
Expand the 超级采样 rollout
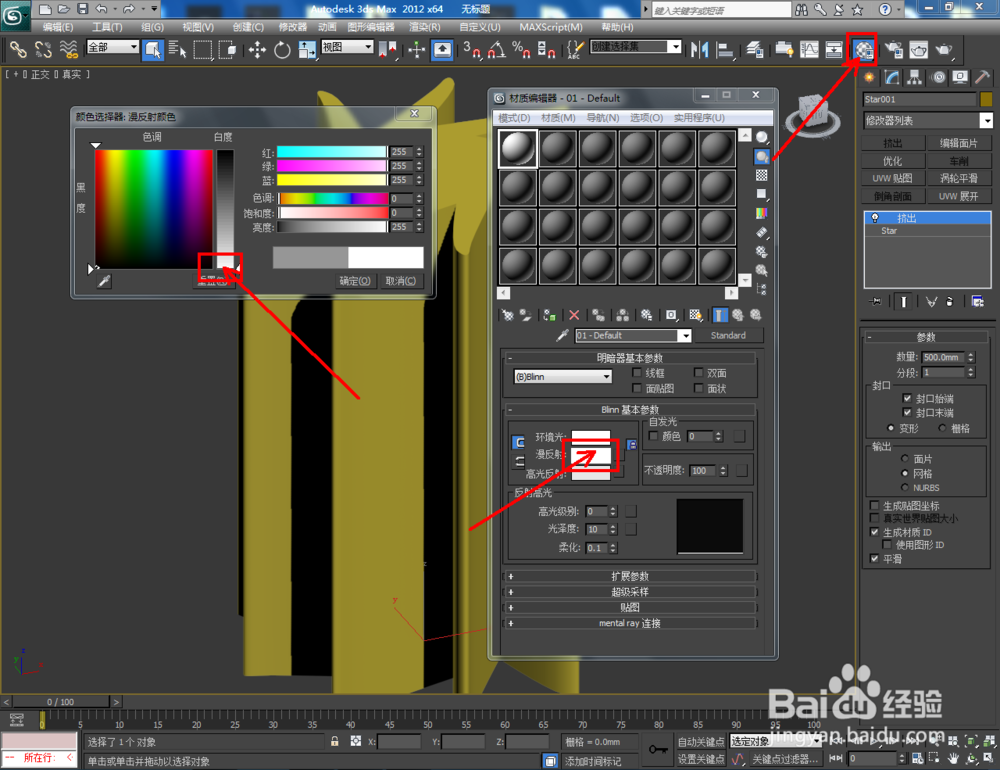pyautogui.click(x=630, y=592)
